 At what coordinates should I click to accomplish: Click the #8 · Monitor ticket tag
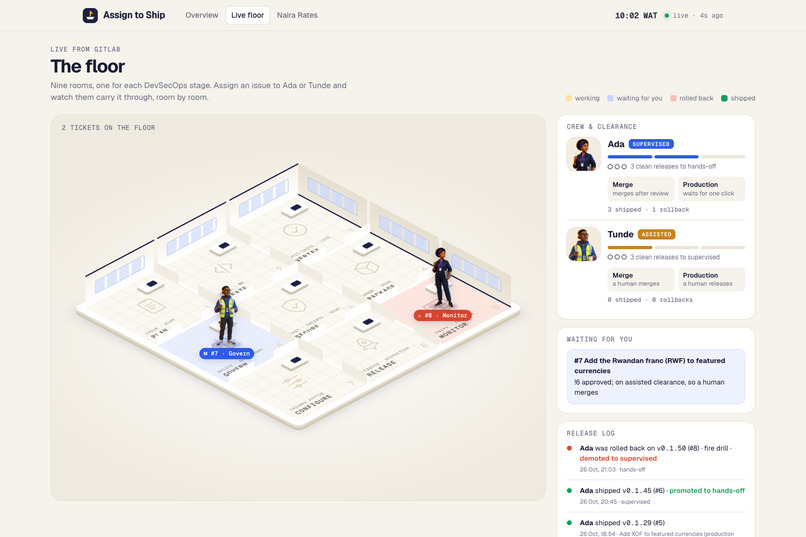(443, 316)
